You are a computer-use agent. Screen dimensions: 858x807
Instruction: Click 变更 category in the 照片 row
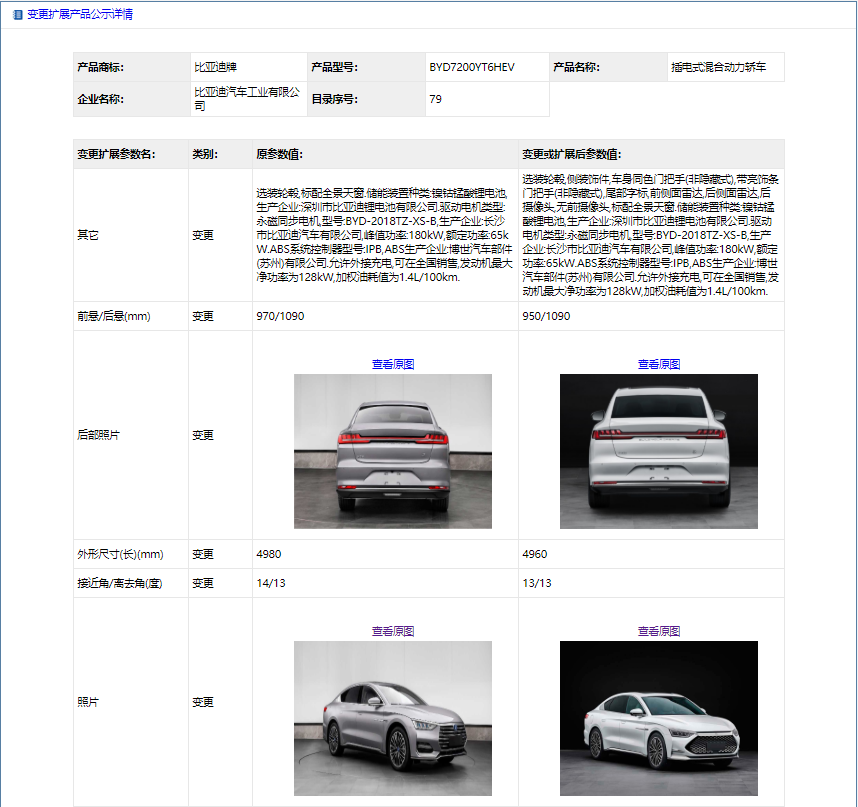click(x=202, y=702)
